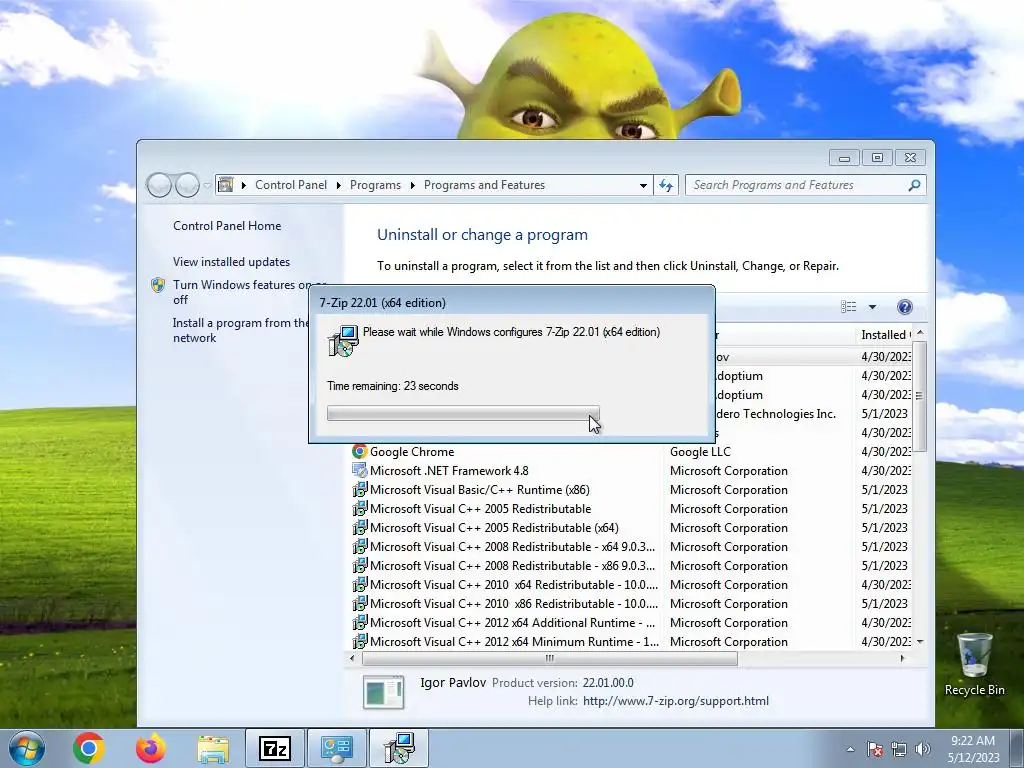Viewport: 1024px width, 768px height.
Task: Switch to the Windows Installer taskbar button
Action: click(x=399, y=748)
